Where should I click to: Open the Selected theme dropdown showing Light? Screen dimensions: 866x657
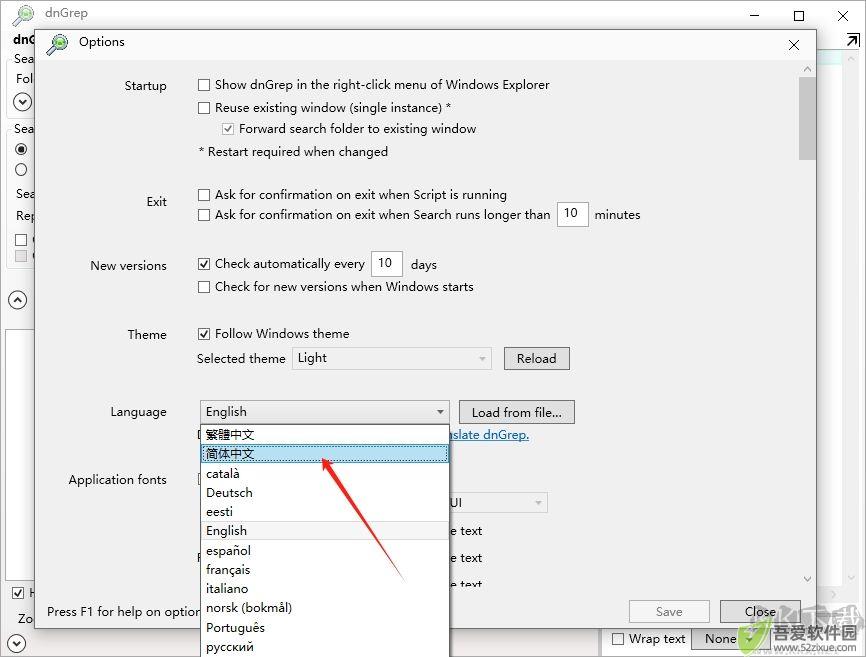point(392,358)
